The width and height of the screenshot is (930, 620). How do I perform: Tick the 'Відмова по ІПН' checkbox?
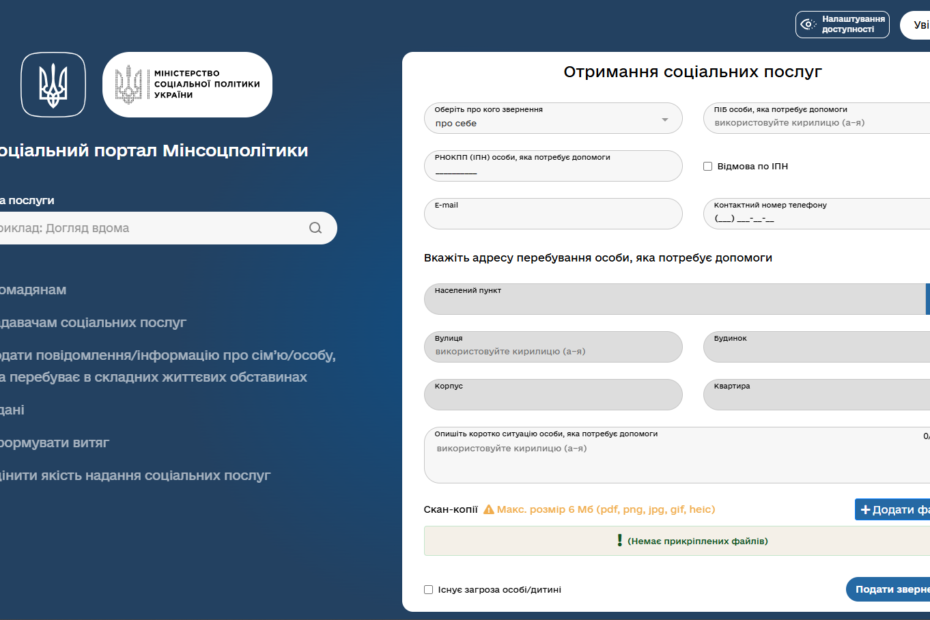click(708, 166)
